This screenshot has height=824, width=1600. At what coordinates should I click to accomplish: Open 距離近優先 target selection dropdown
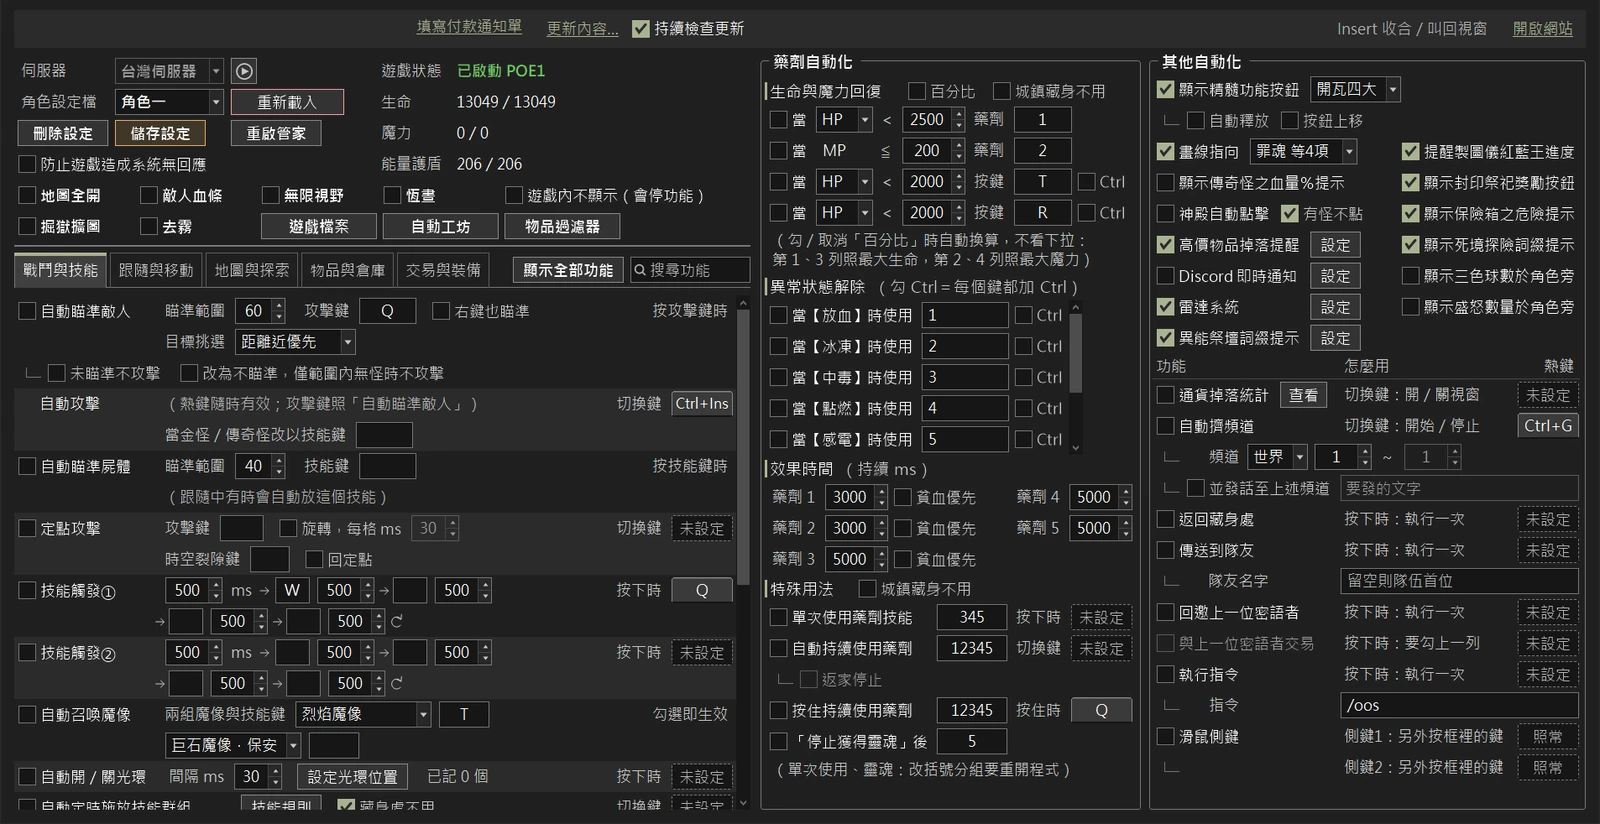296,342
